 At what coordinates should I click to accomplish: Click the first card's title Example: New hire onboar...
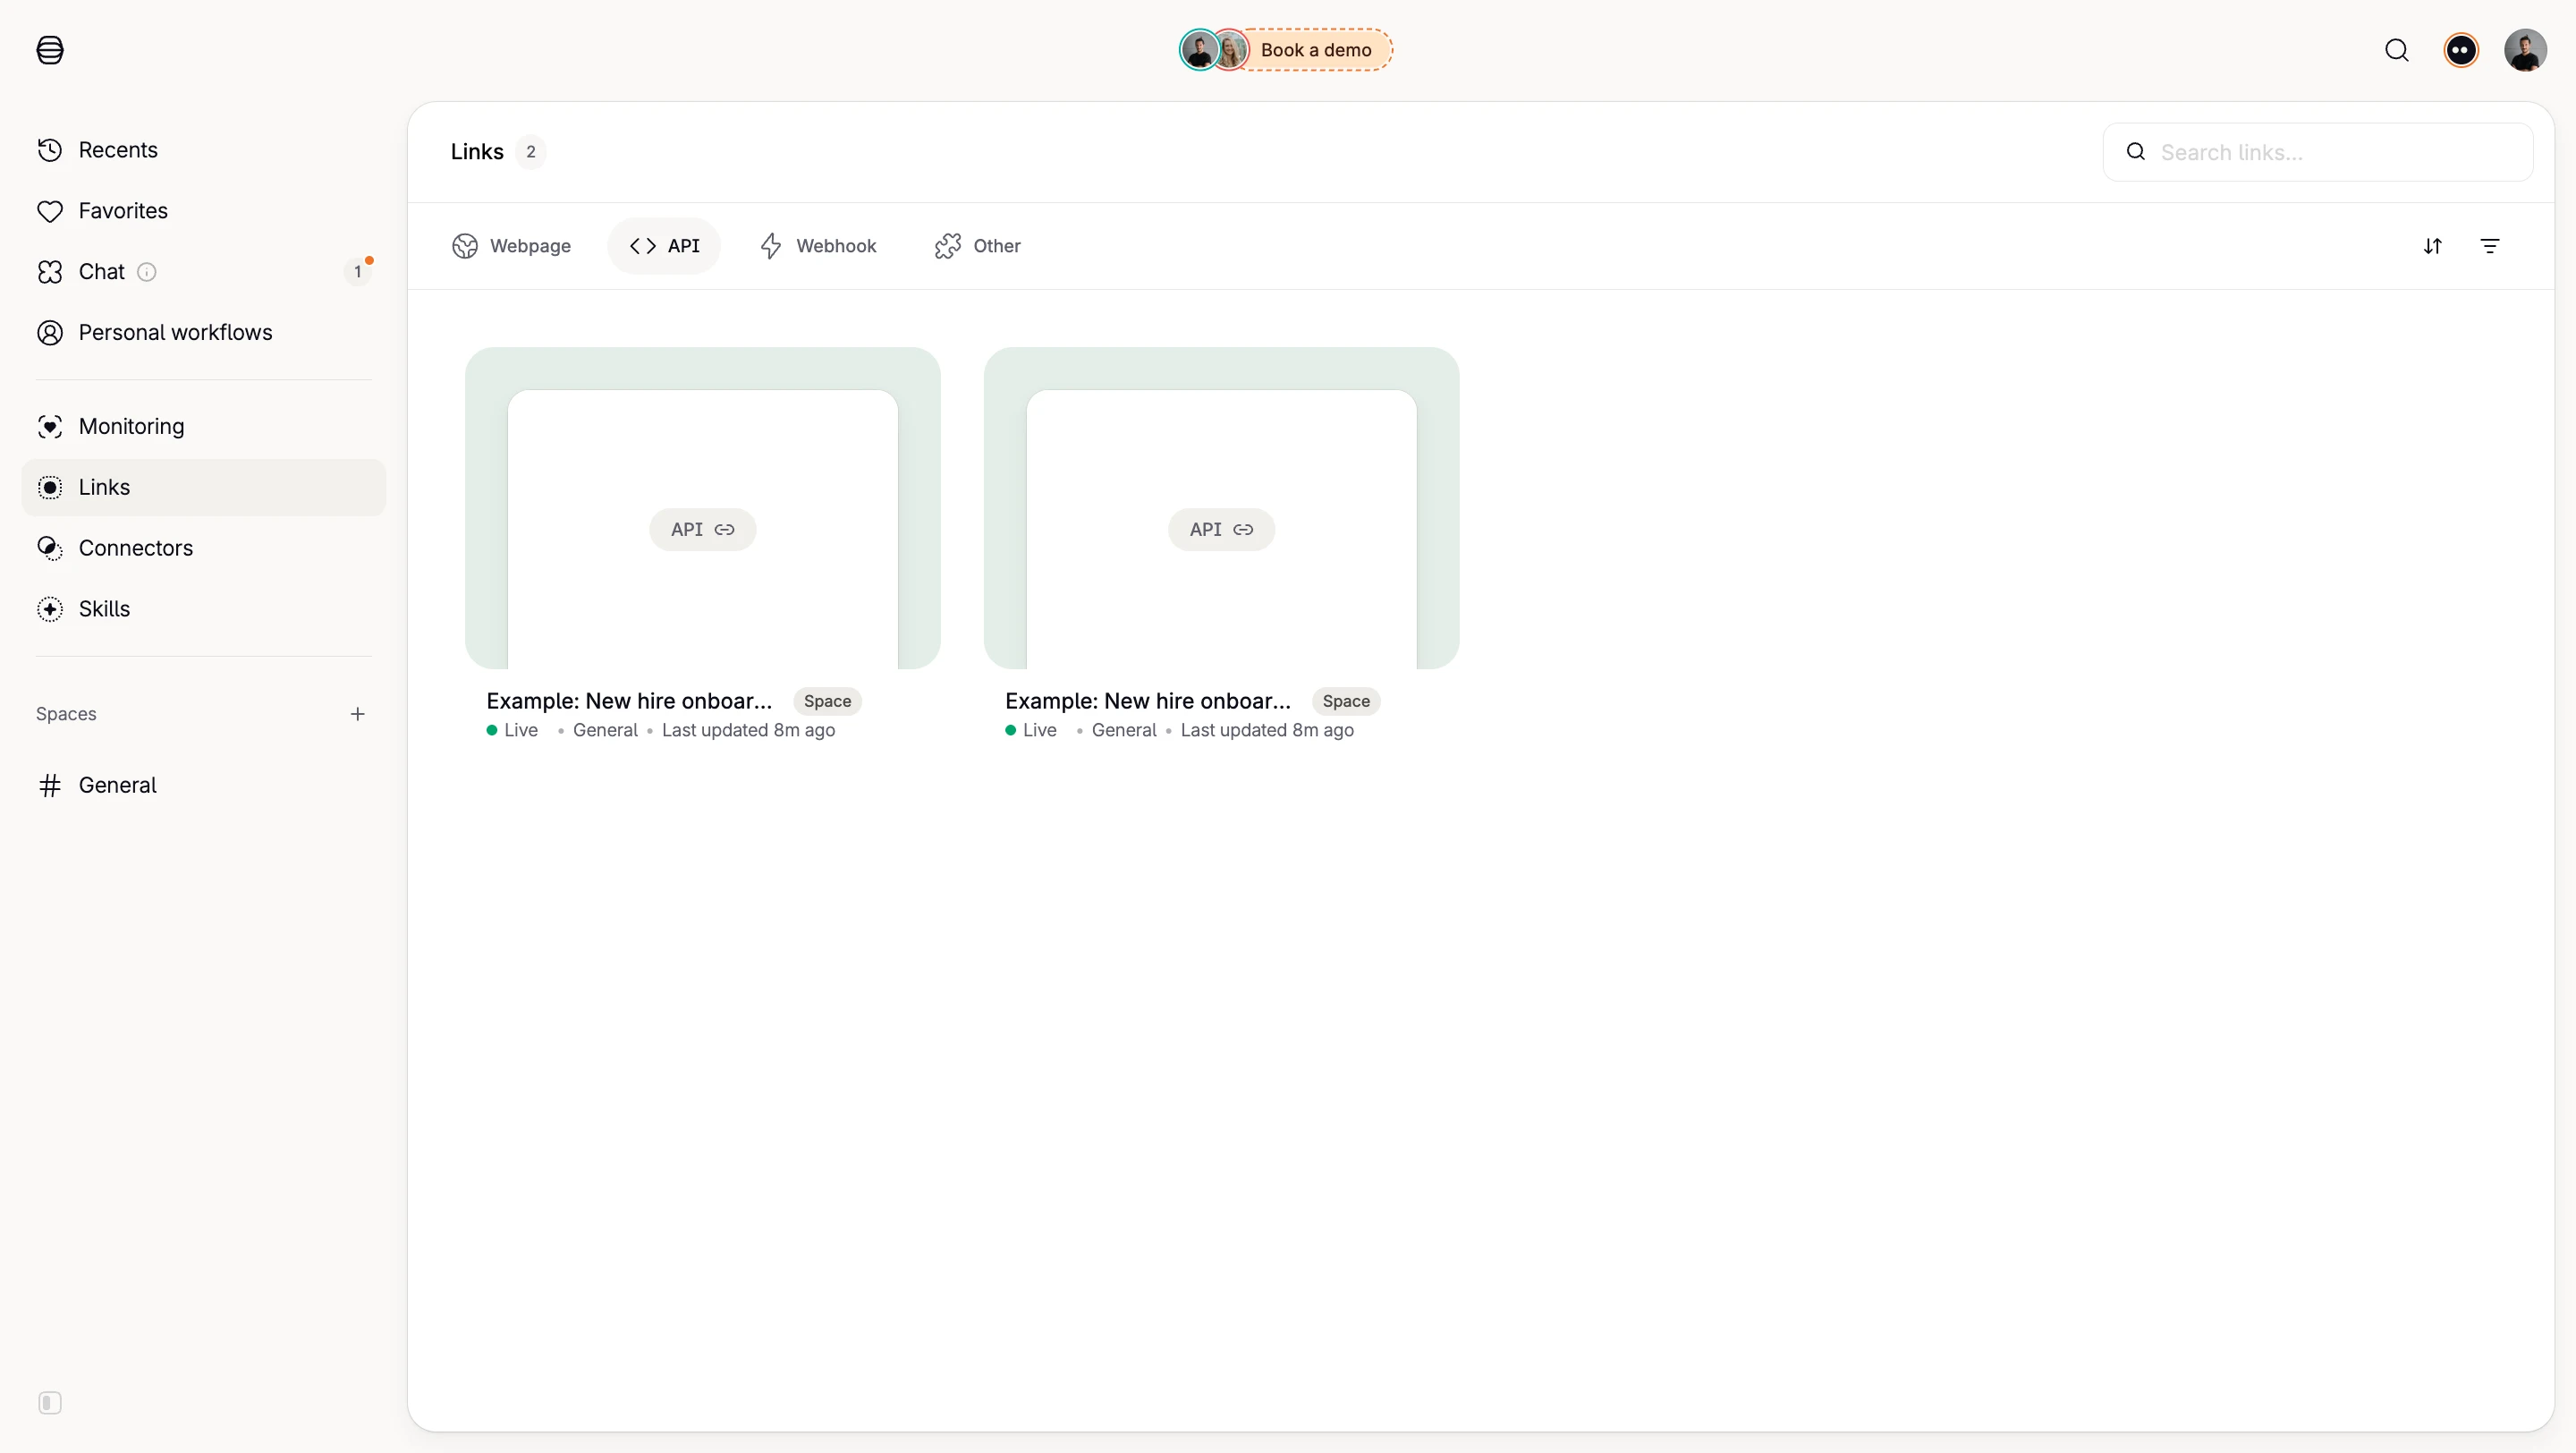(x=629, y=701)
